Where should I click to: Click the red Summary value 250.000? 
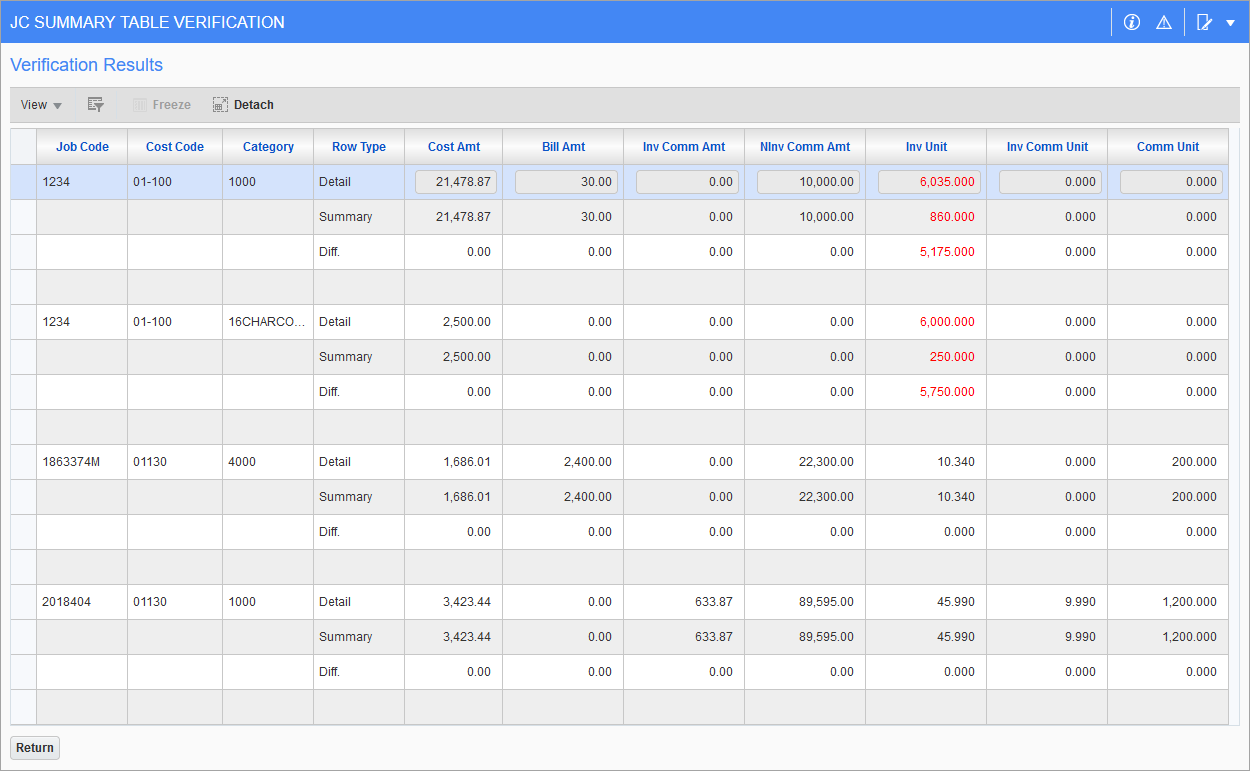(951, 357)
